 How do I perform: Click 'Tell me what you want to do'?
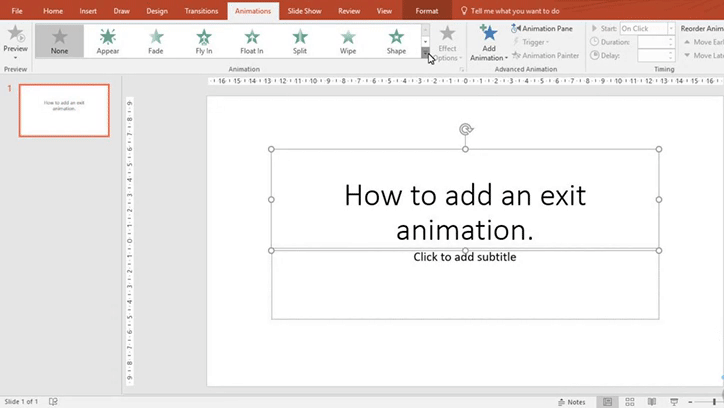514,10
